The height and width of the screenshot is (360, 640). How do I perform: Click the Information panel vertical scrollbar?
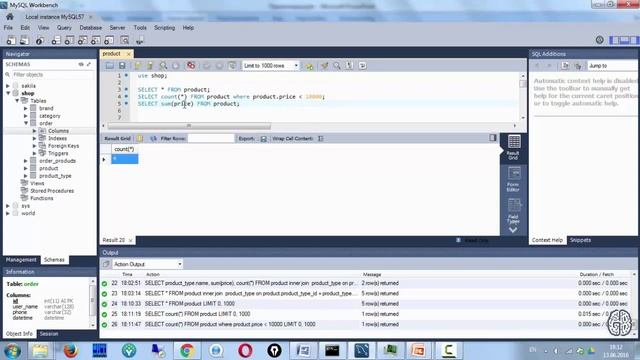(x=93, y=302)
